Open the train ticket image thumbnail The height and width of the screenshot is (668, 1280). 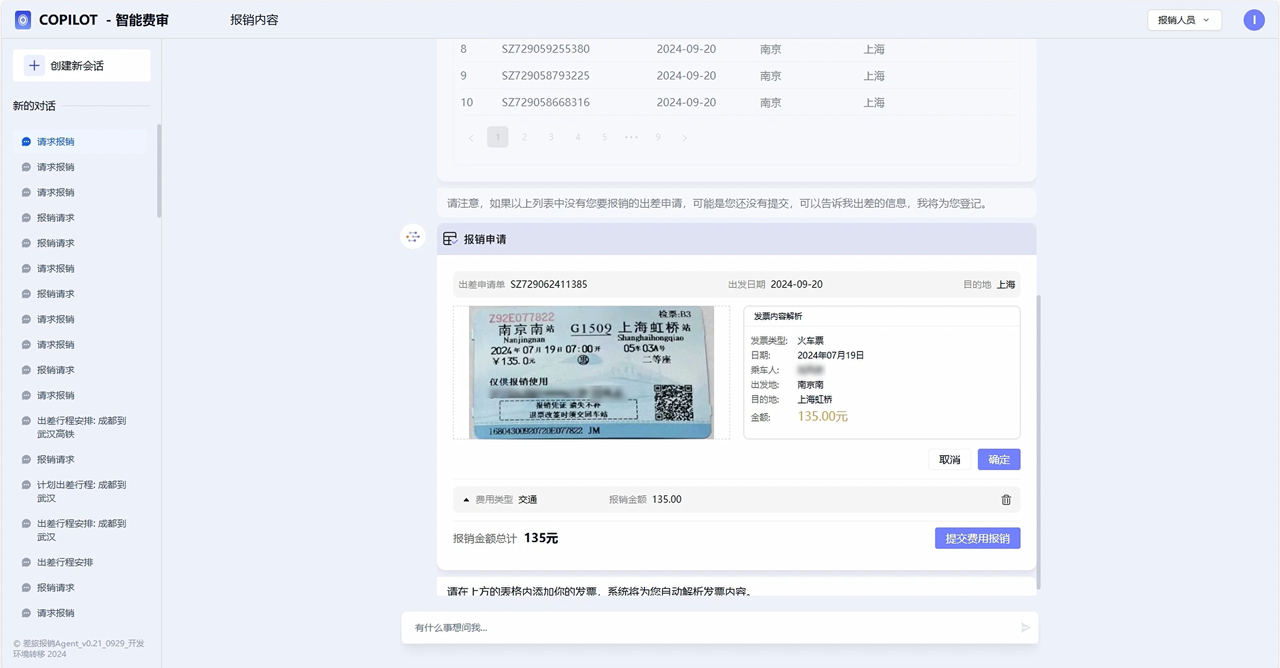[591, 372]
